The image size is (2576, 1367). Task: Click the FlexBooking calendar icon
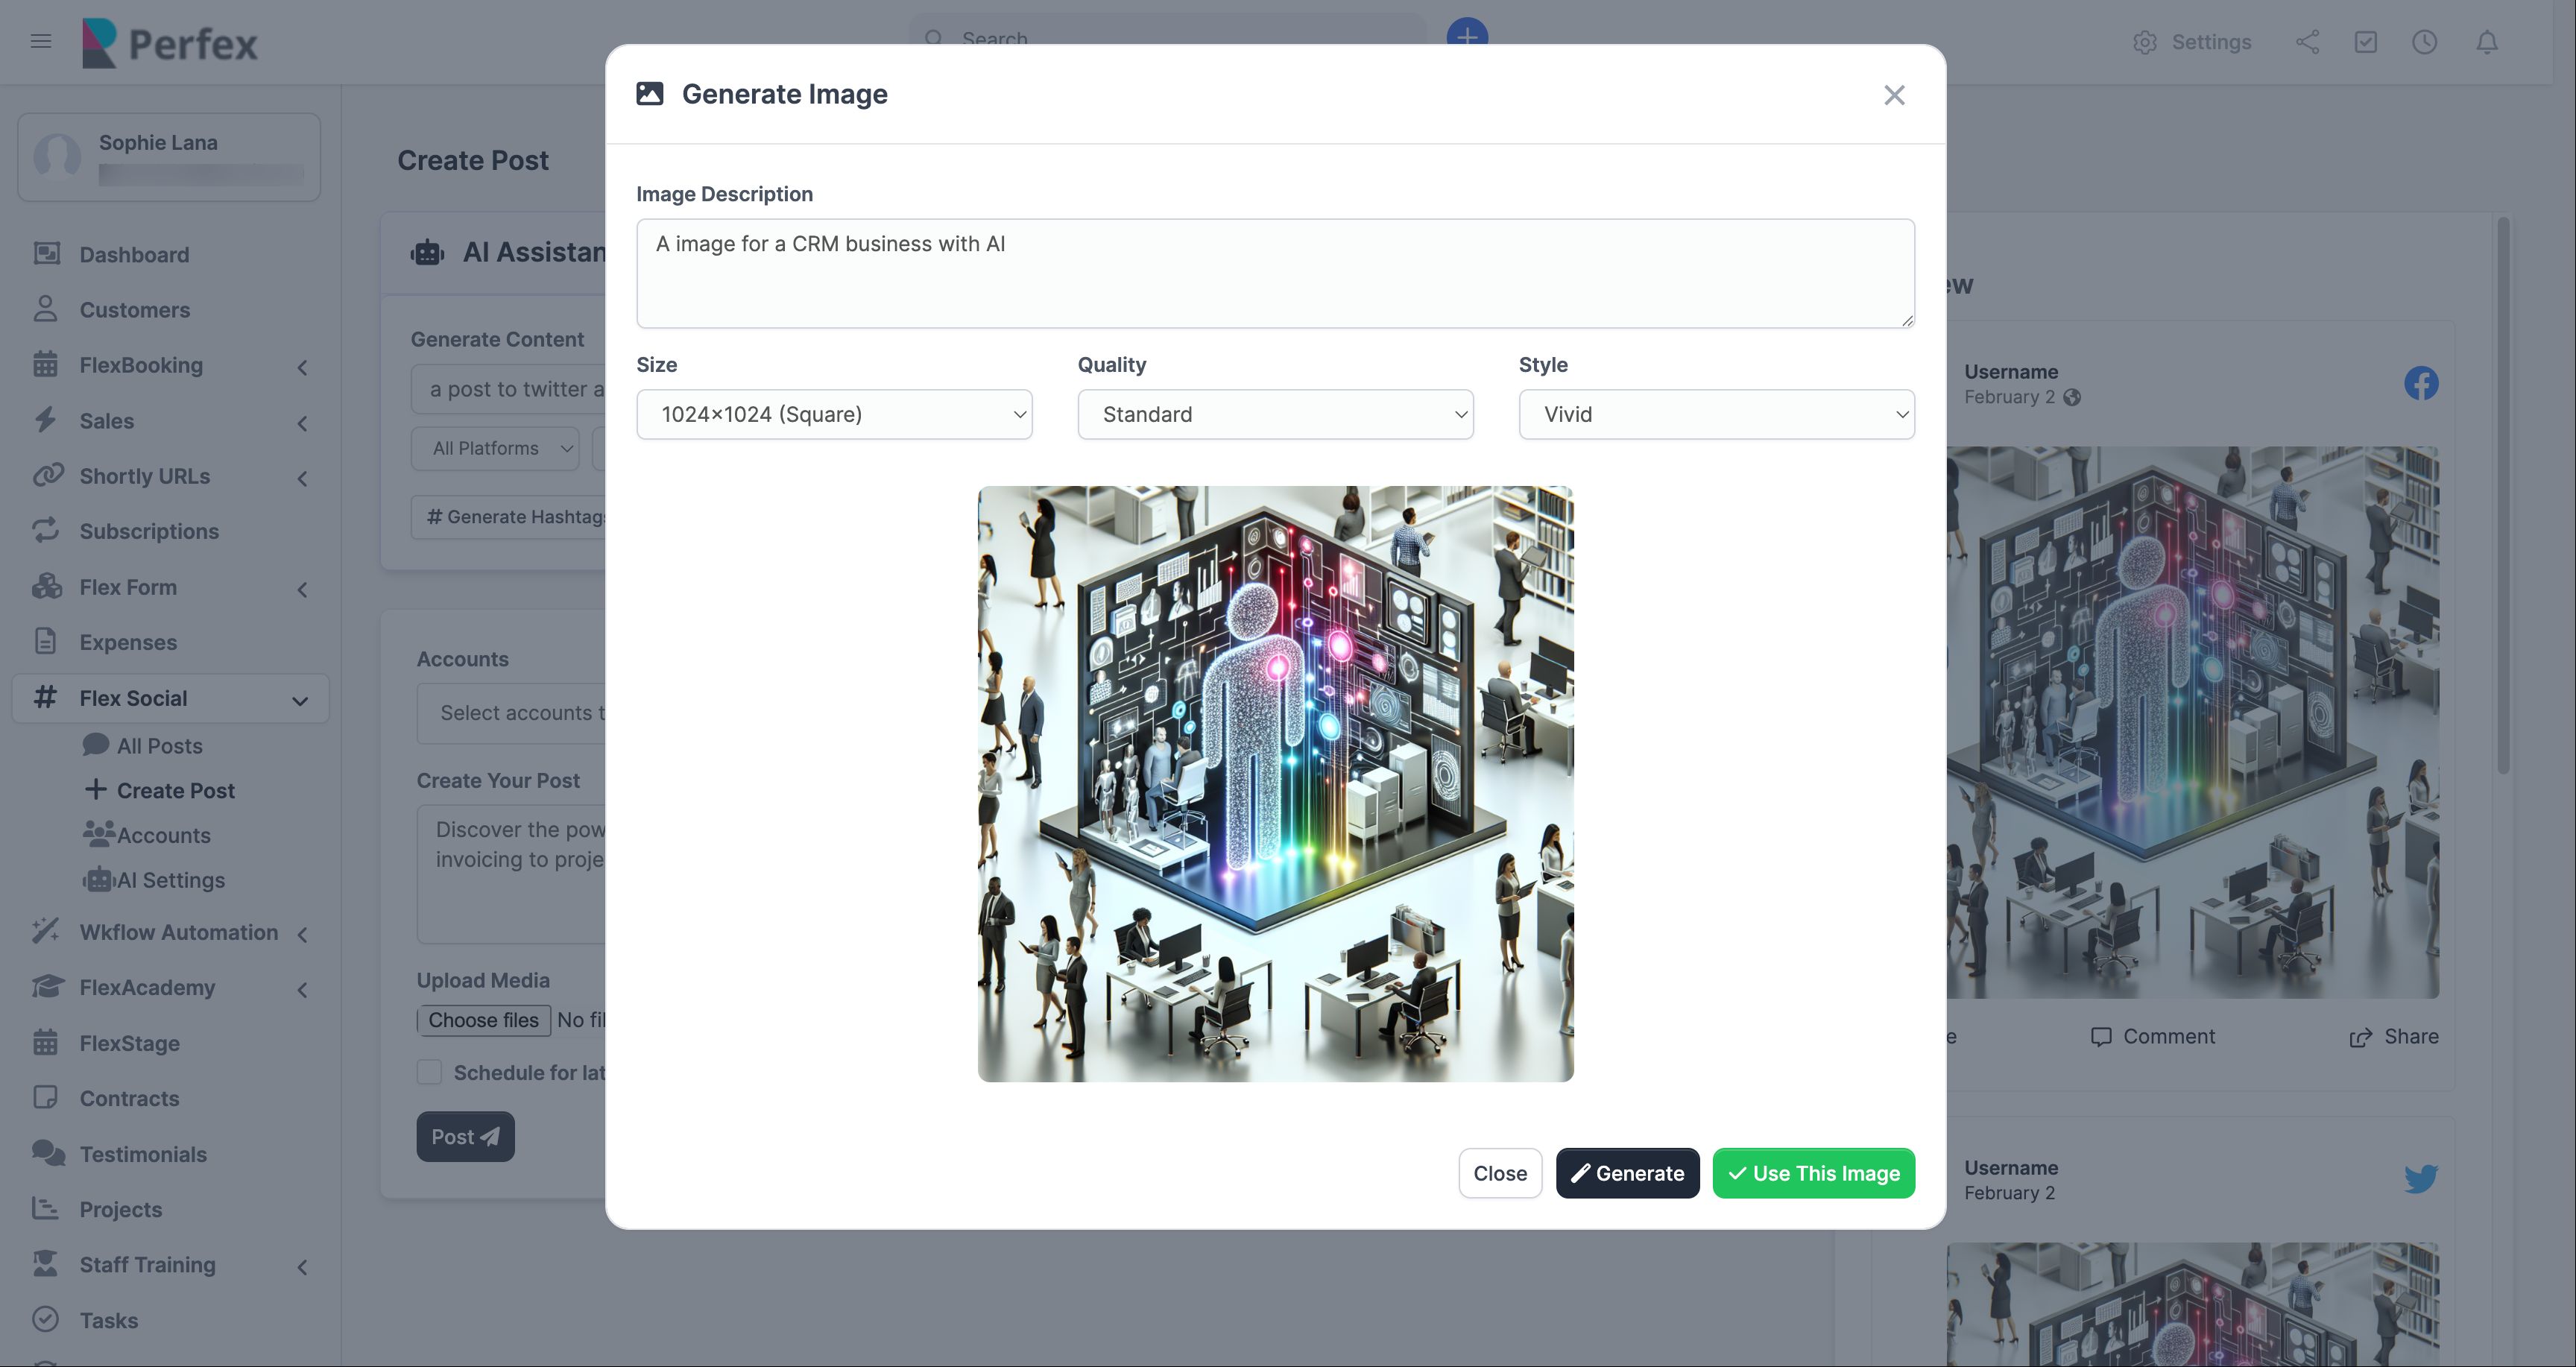coord(46,365)
